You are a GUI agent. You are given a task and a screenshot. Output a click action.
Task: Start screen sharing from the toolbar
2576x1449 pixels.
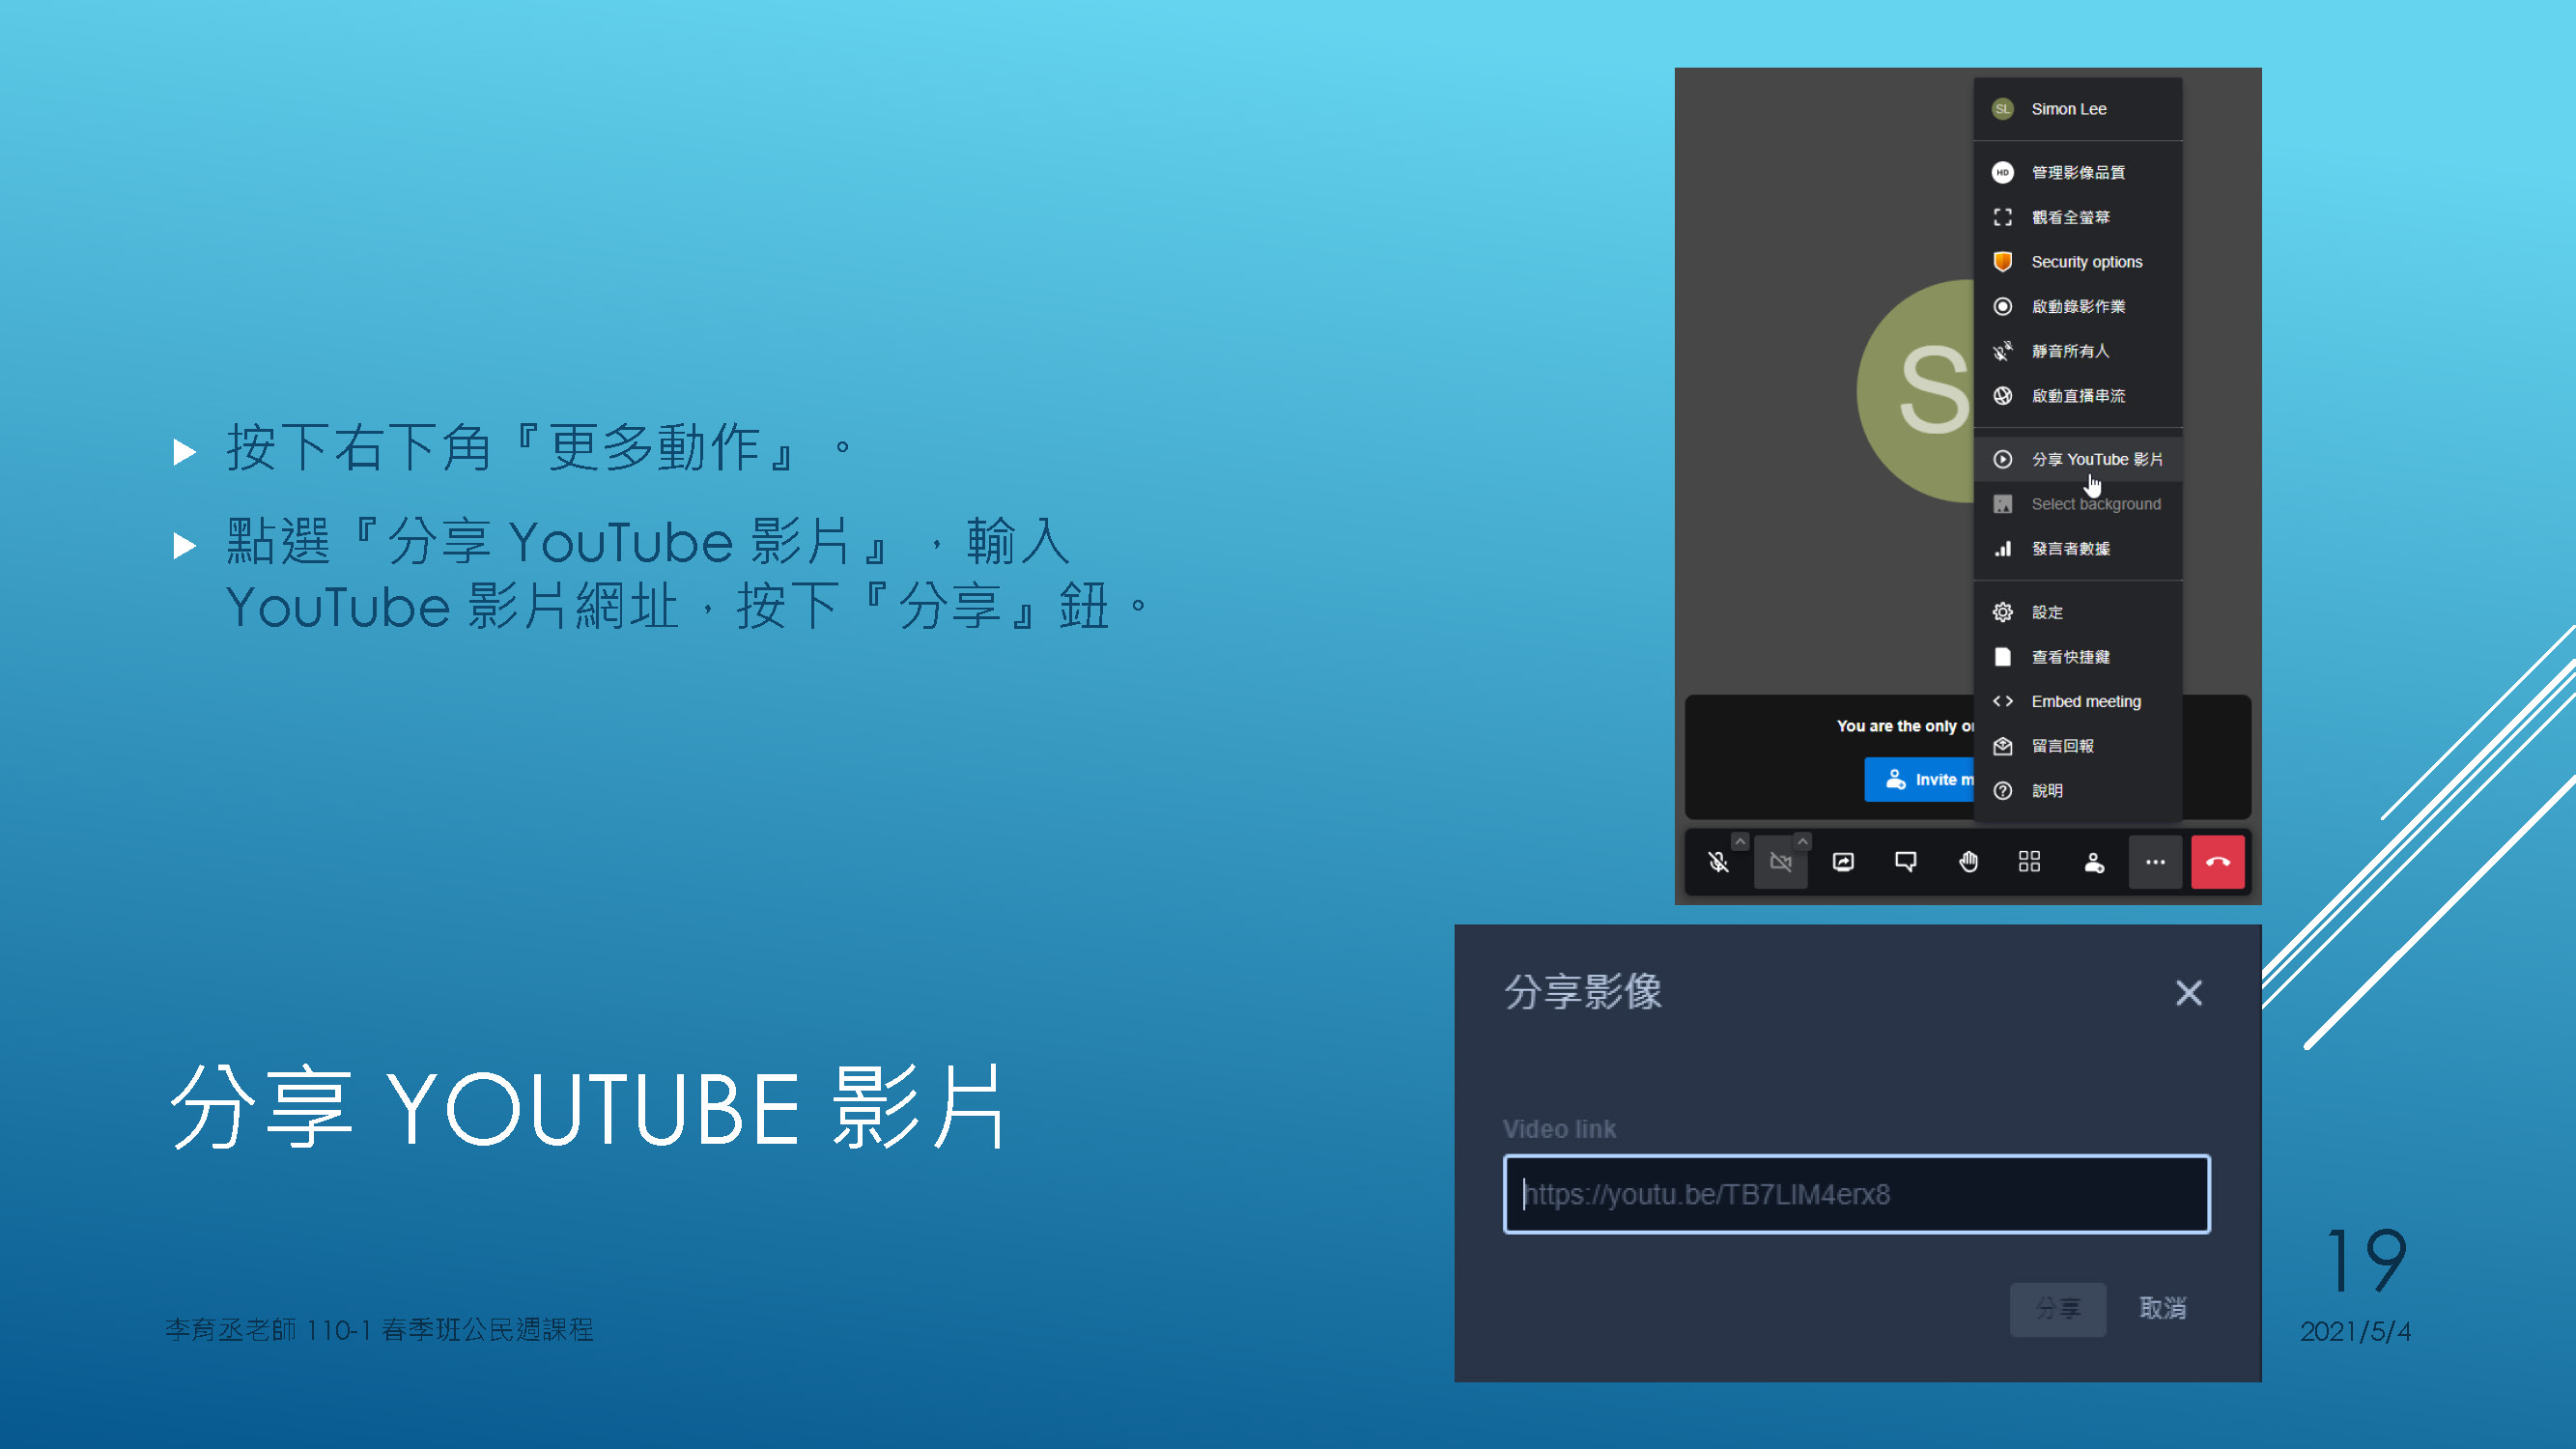click(x=1843, y=862)
